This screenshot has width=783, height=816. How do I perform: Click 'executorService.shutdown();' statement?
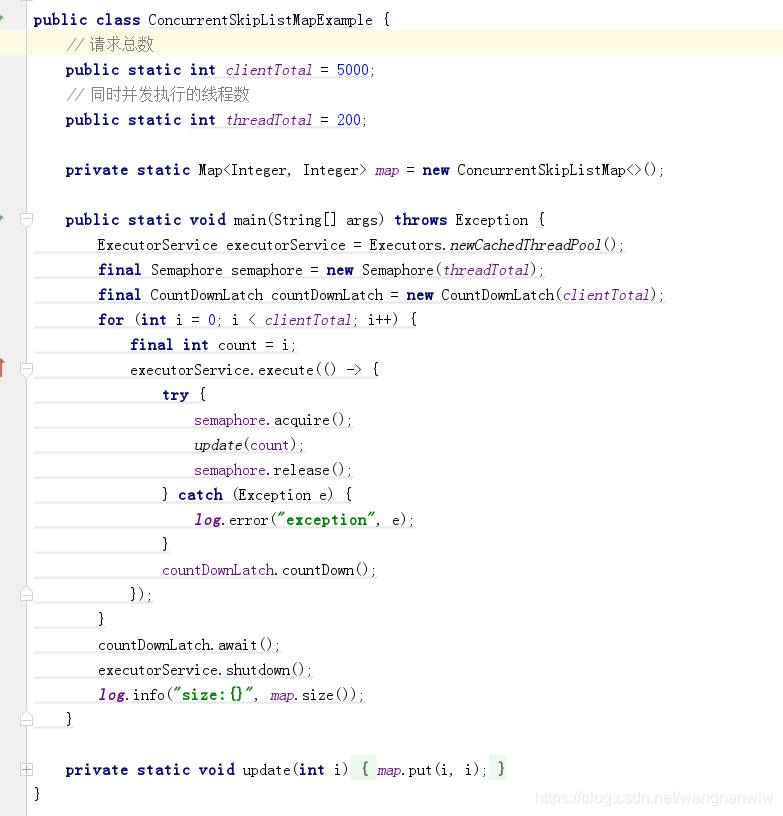pos(204,670)
